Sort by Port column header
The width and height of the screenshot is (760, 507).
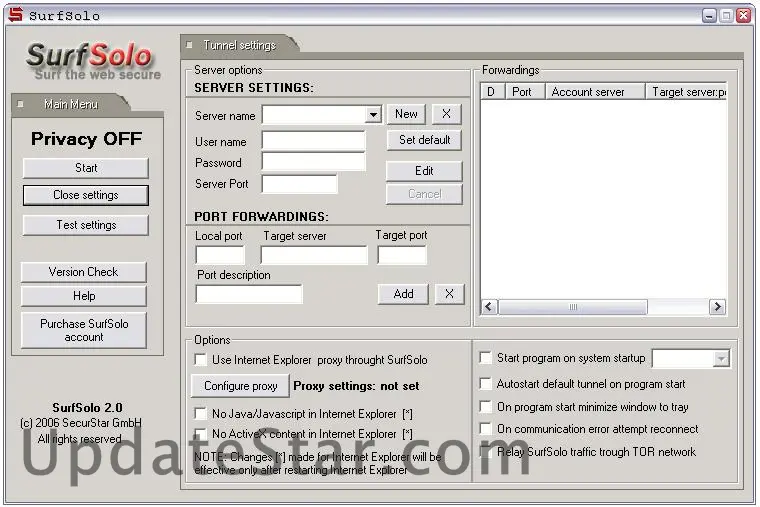[524, 92]
